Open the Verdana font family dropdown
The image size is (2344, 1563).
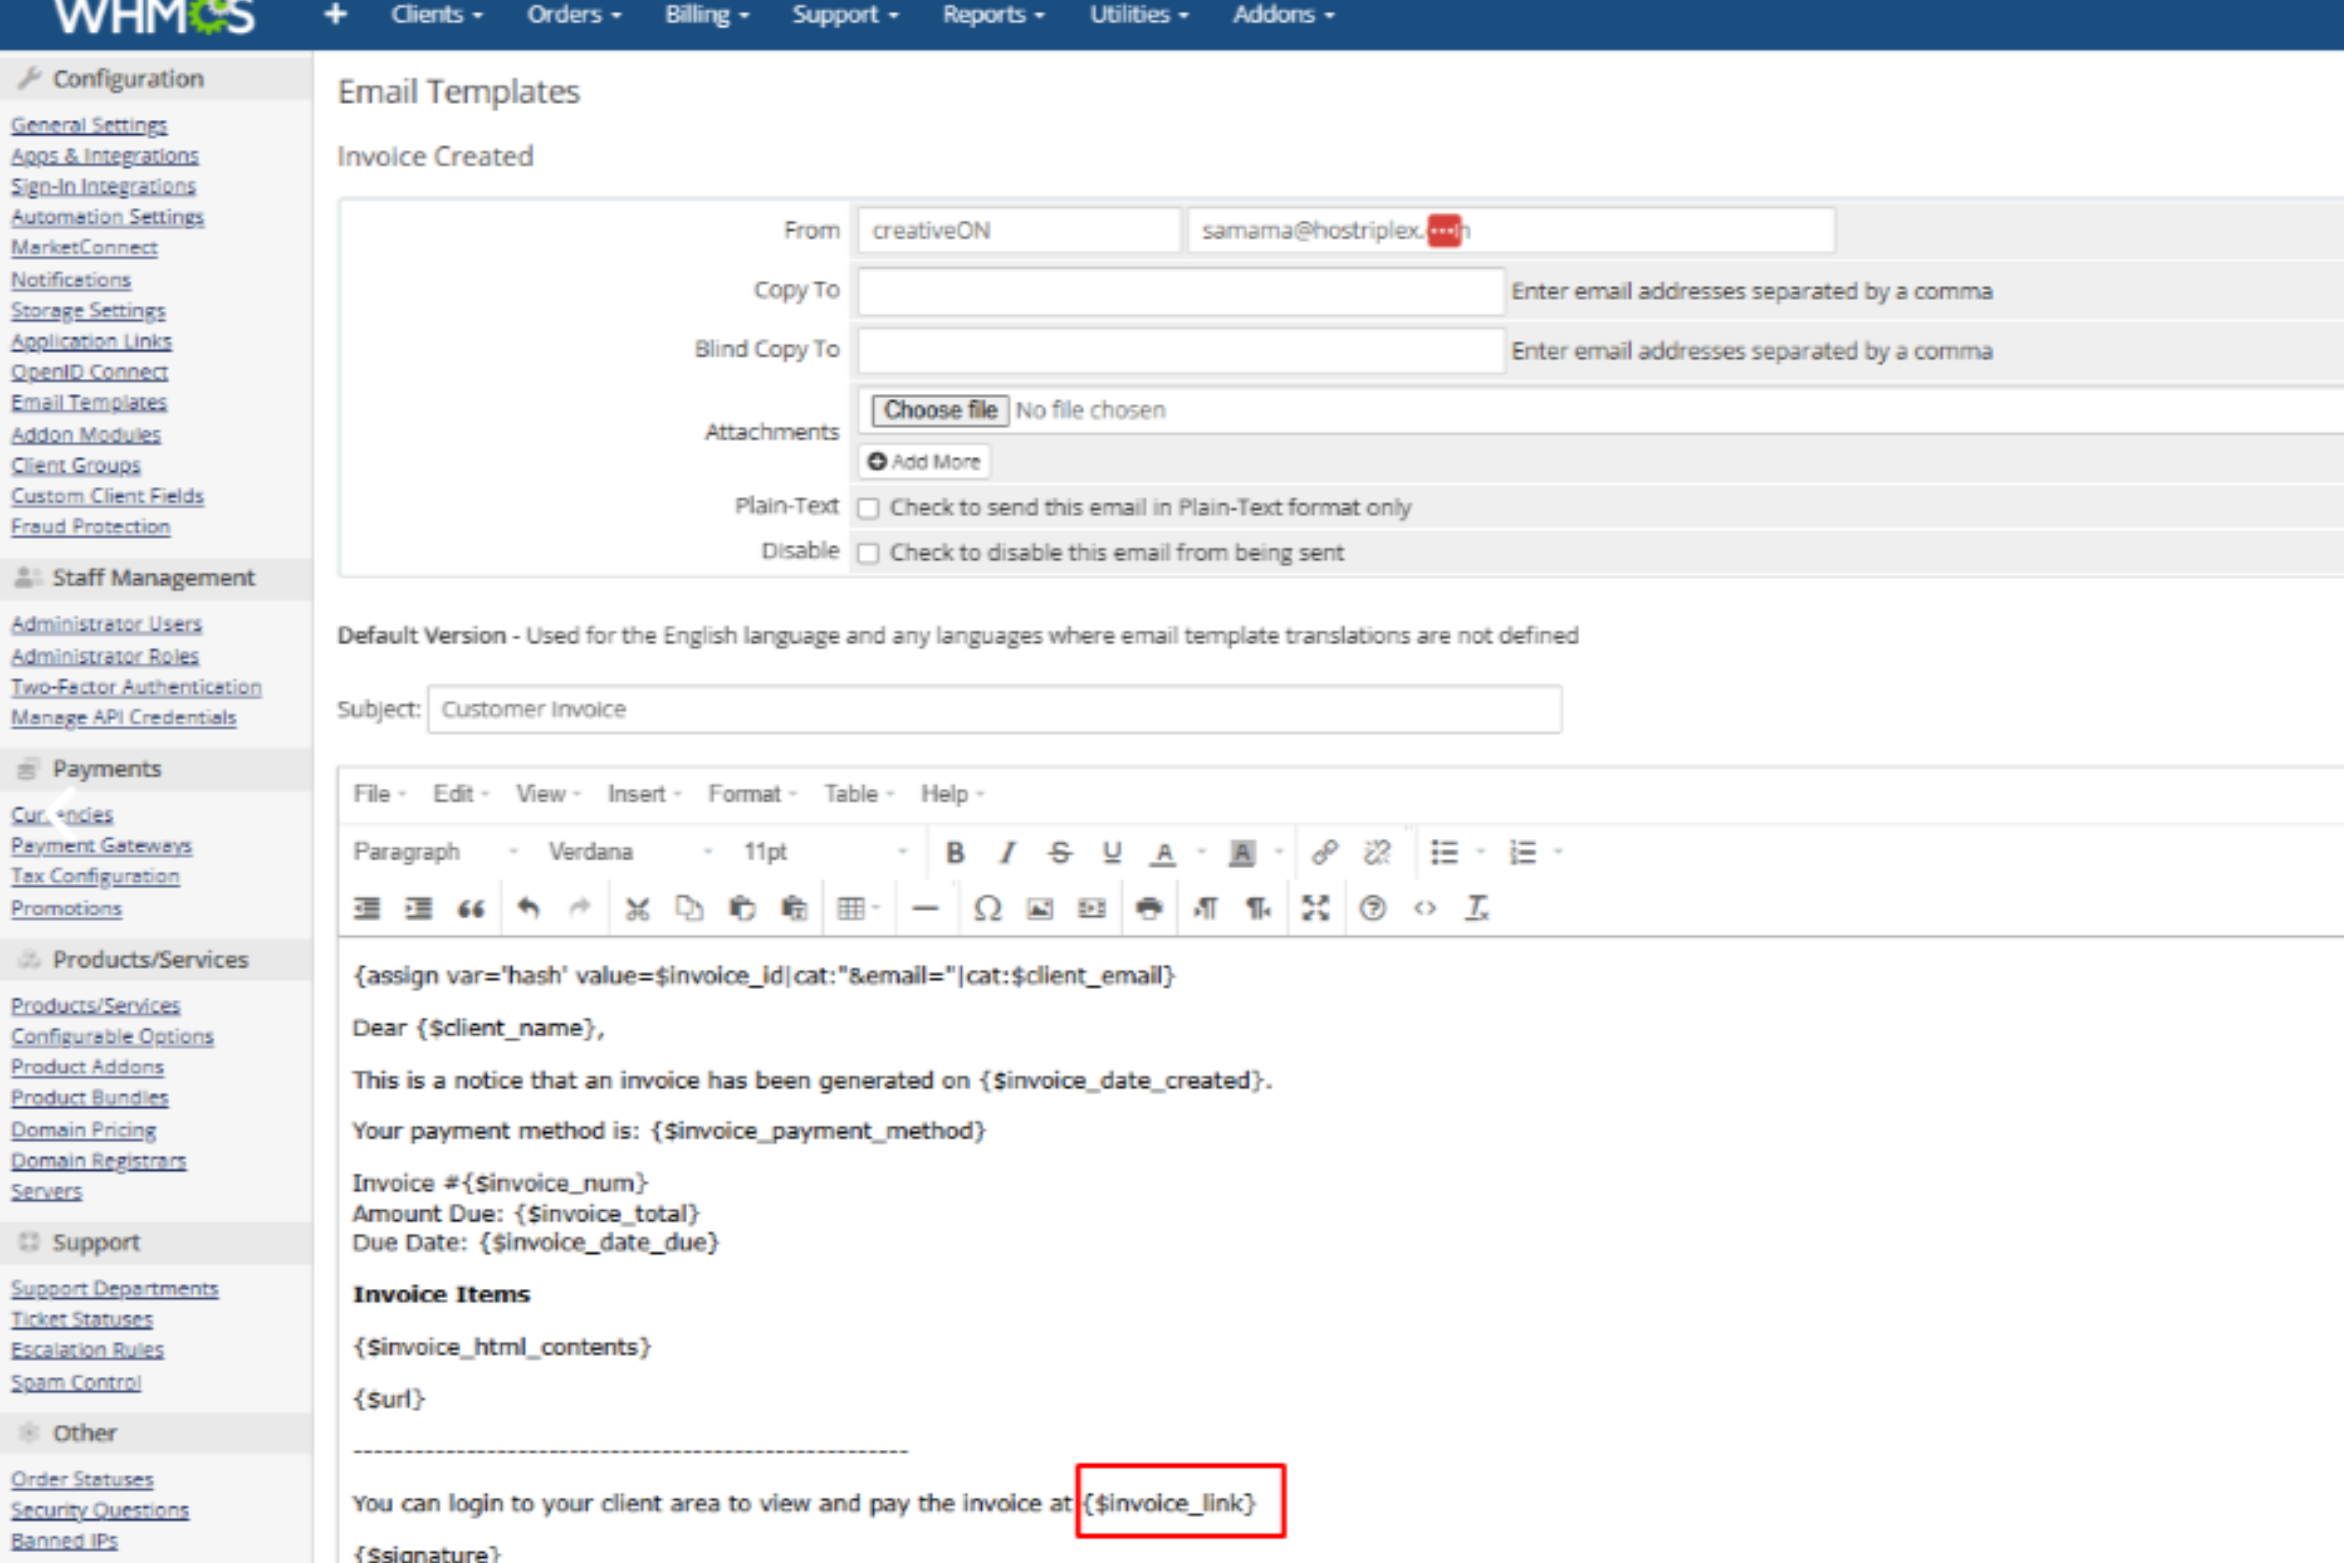[630, 852]
